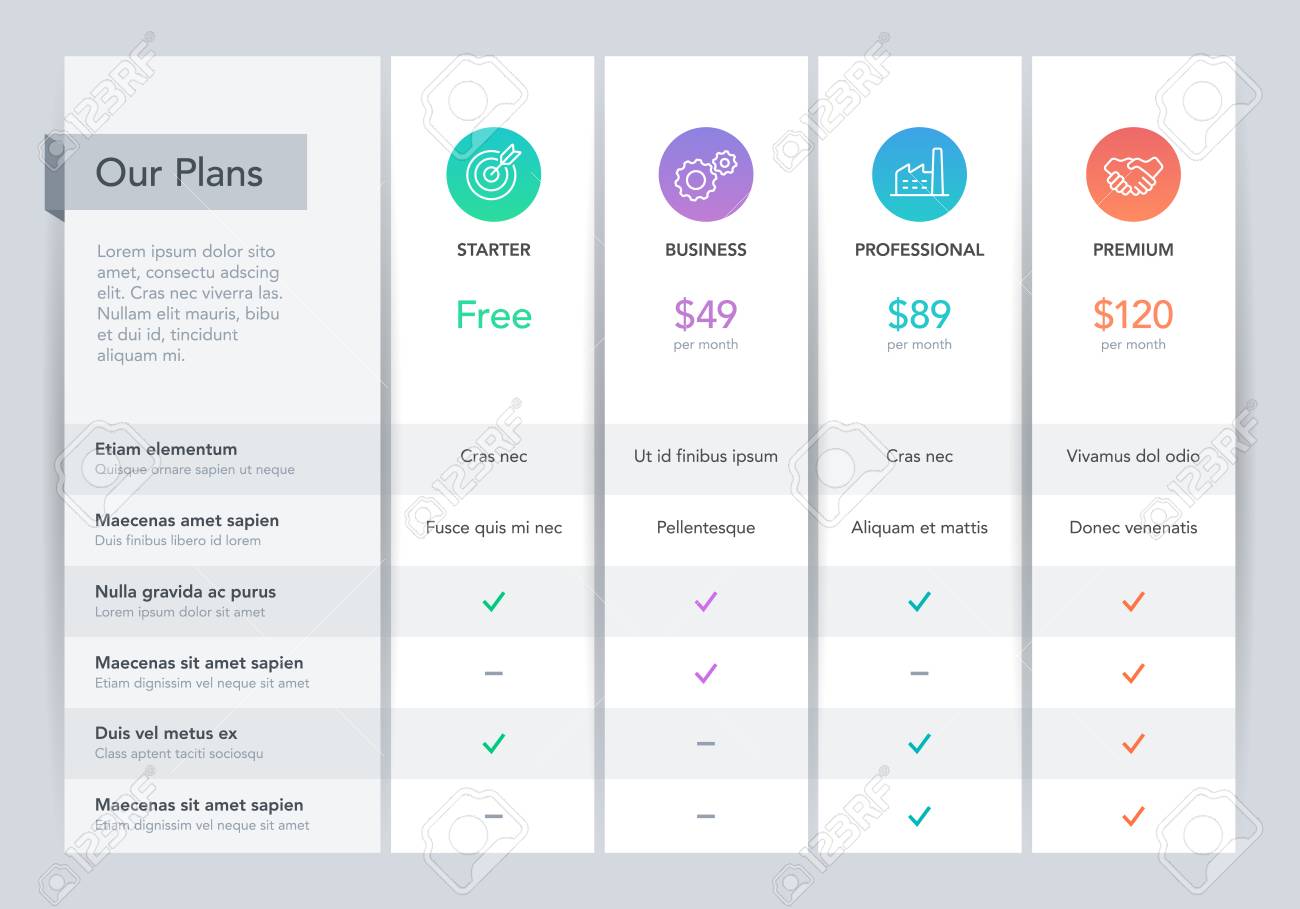This screenshot has height=909, width=1300.
Task: Click the Professional plan factory icon
Action: point(919,175)
